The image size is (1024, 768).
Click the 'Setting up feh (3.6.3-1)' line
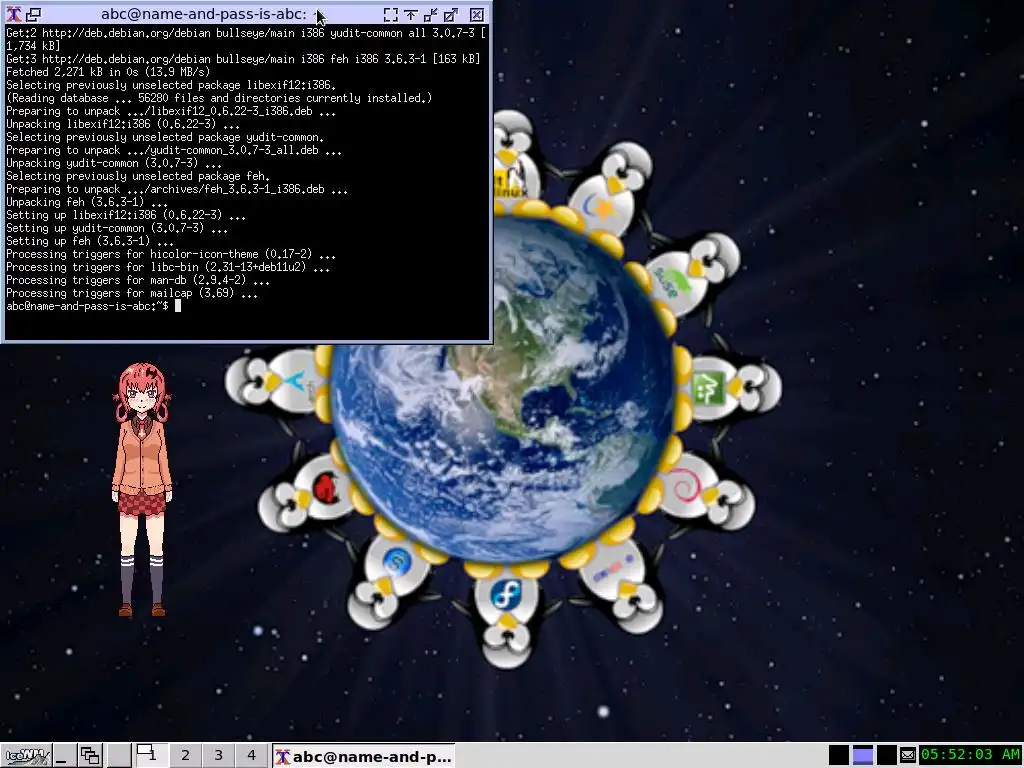[89, 241]
